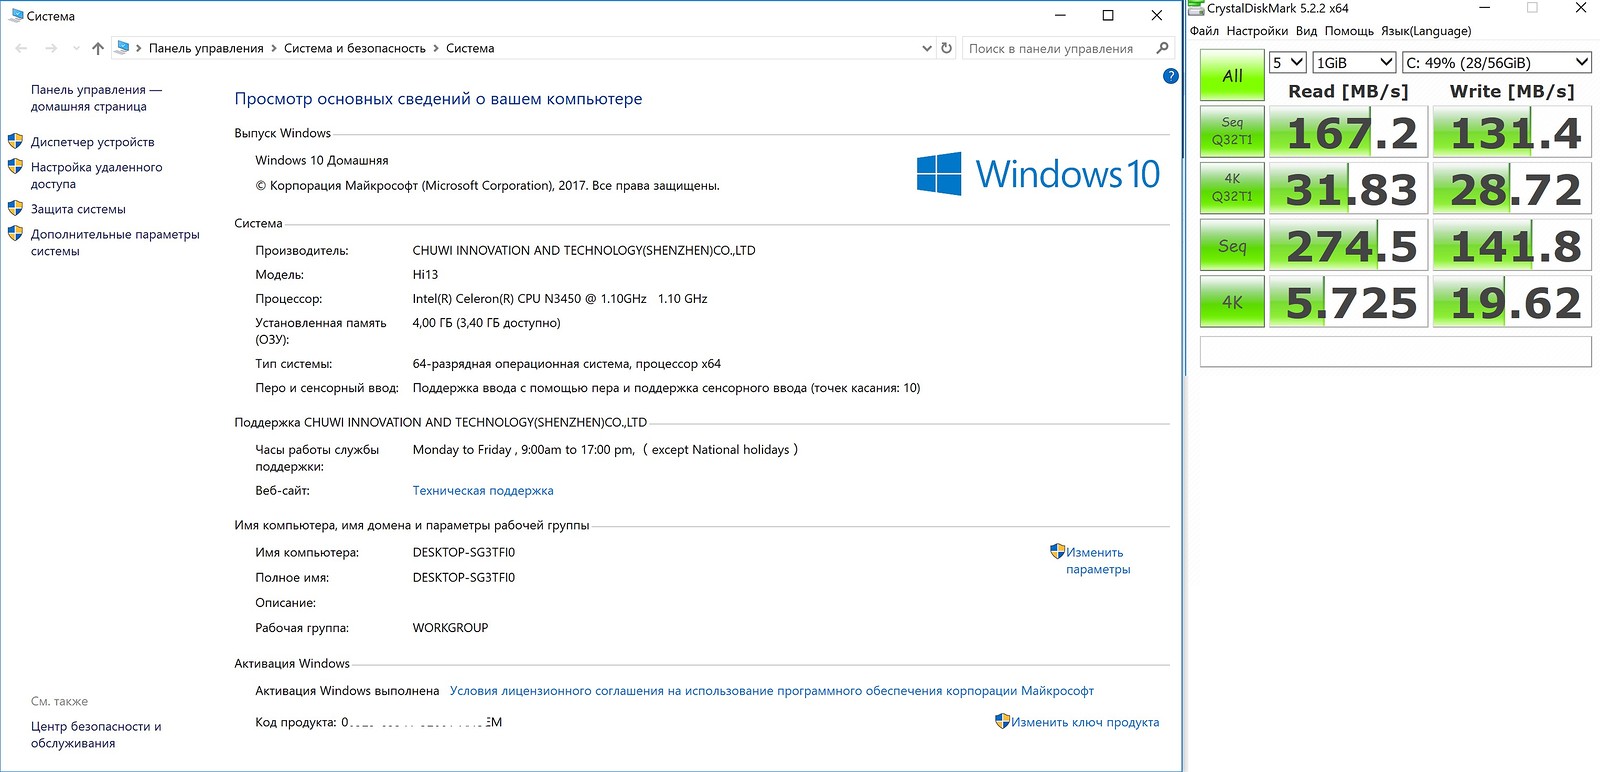Image resolution: width=1600 pixels, height=772 pixels.
Task: Click processor text Intel(R) Celeron(R) N3450
Action: pos(560,299)
